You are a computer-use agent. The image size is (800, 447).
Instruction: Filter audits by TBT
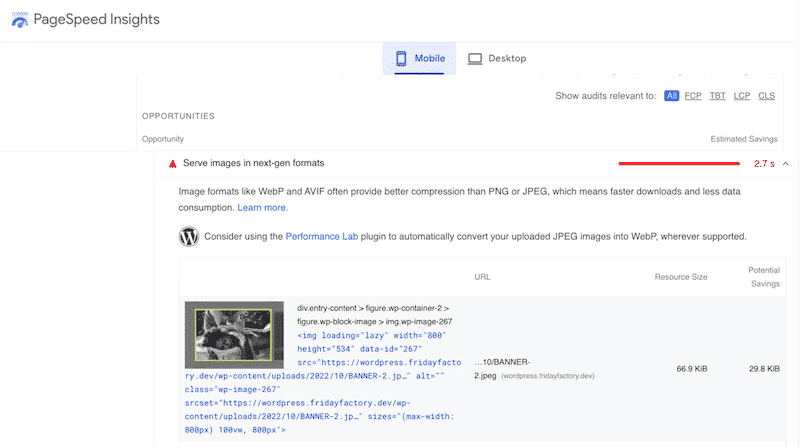[718, 96]
